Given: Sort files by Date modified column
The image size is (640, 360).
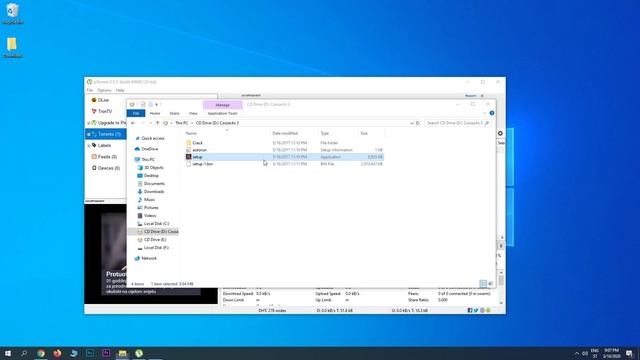Looking at the screenshot, I should [x=285, y=133].
